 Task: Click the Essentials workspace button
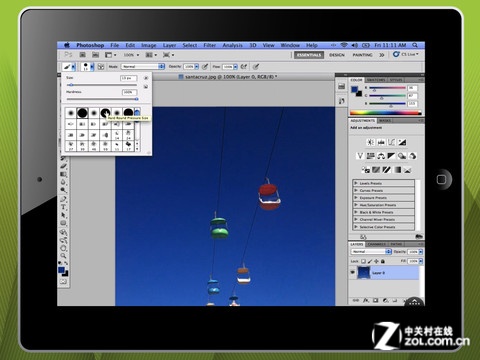309,55
